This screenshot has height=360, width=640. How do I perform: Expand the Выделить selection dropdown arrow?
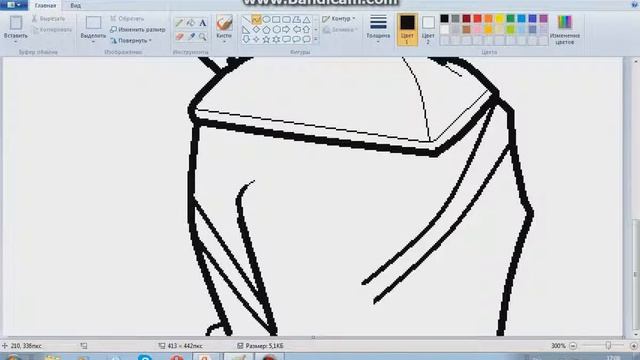pos(93,42)
